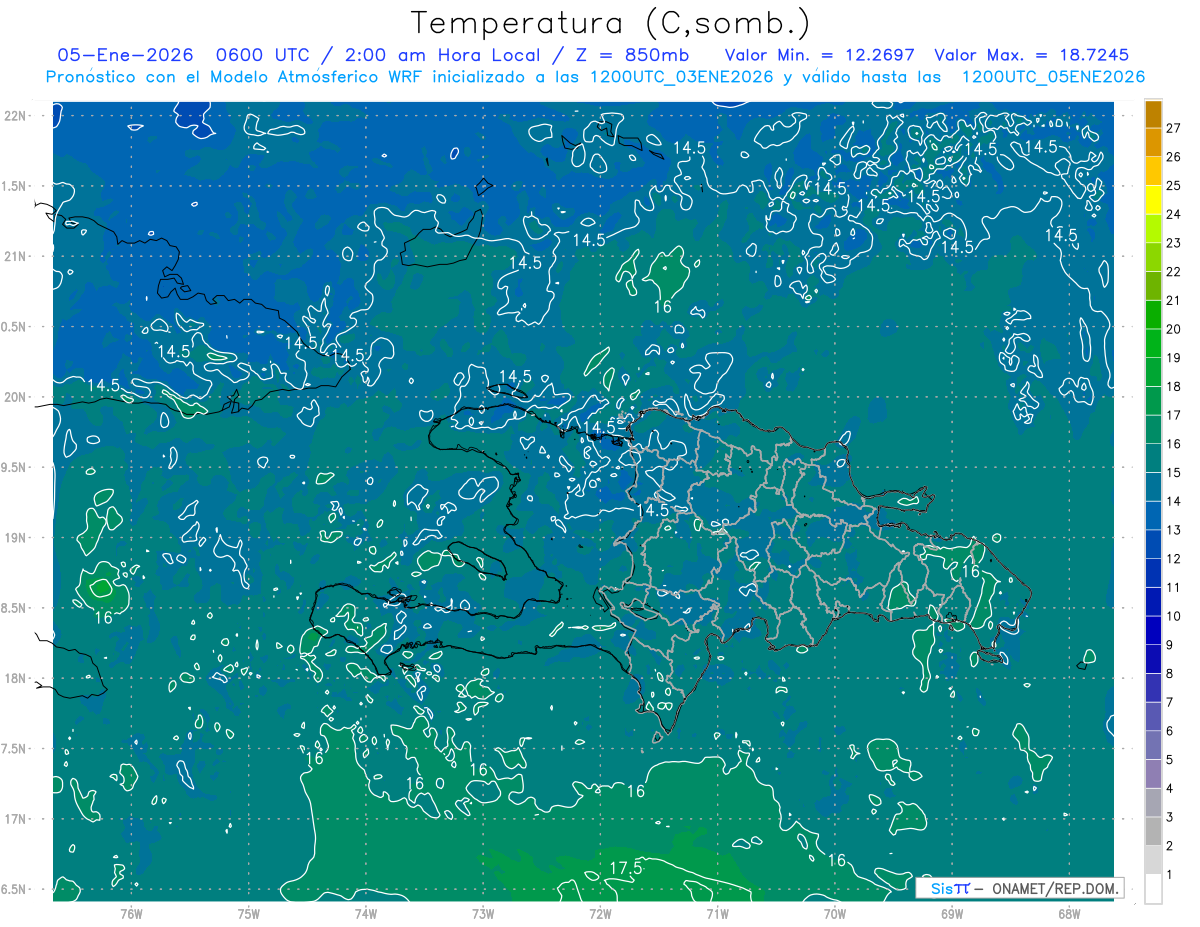This screenshot has width=1200, height=927.
Task: Click the '72W' longitude label
Action: [x=600, y=914]
